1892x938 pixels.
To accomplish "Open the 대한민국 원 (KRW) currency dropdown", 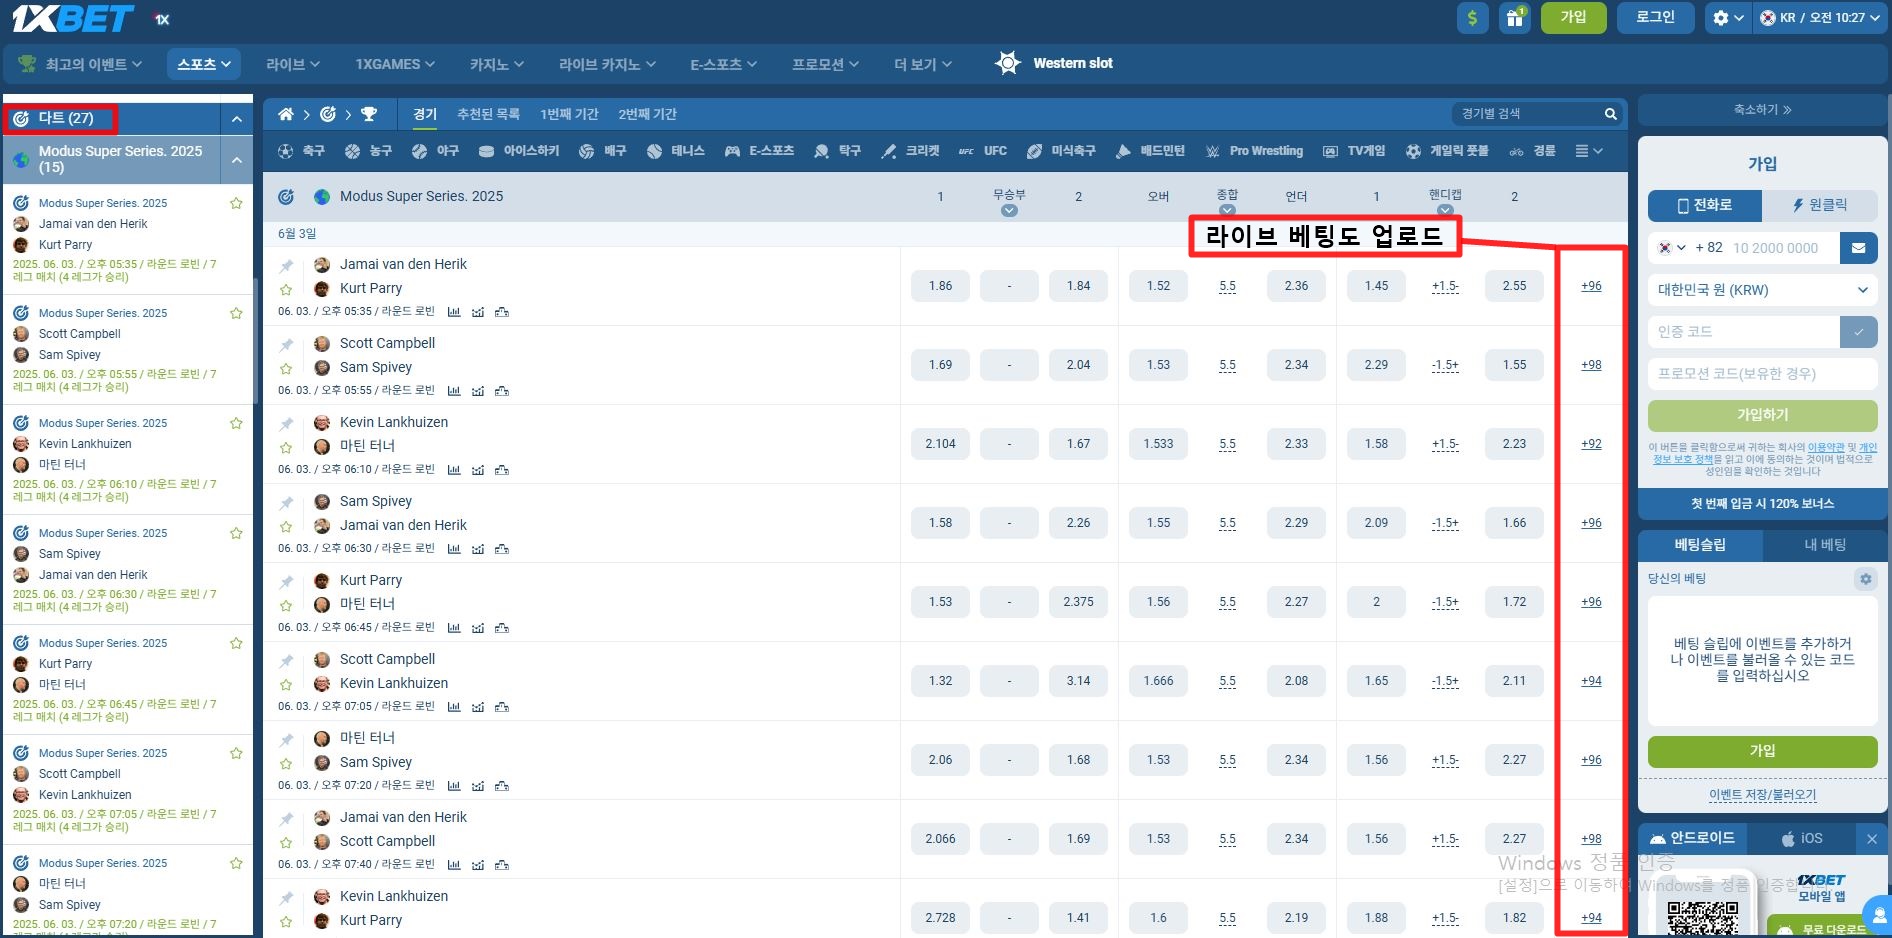I will pyautogui.click(x=1762, y=290).
